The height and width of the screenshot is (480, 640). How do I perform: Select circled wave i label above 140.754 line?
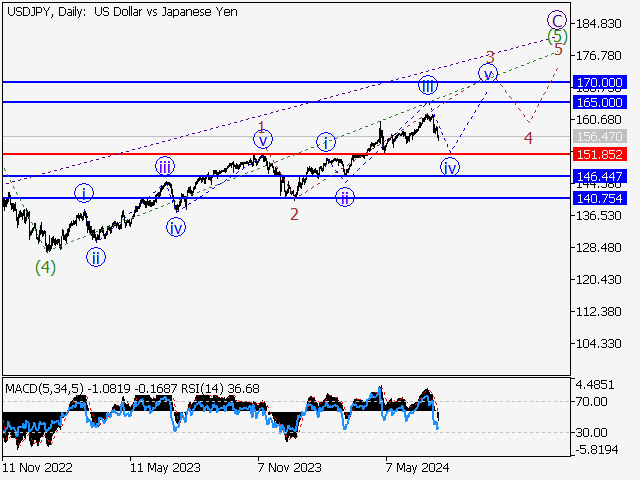pyautogui.click(x=84, y=193)
